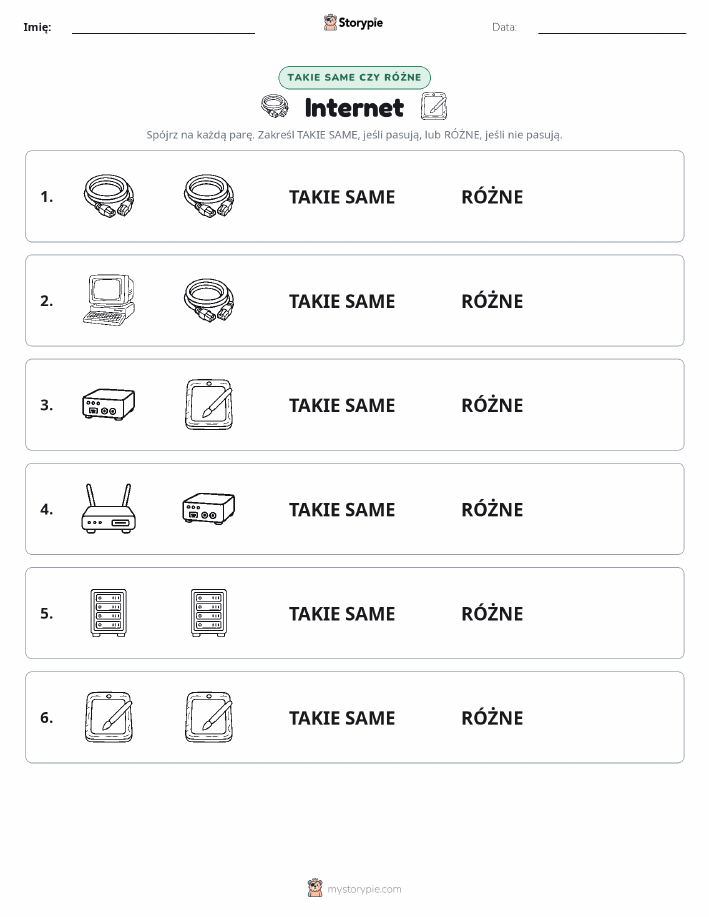The width and height of the screenshot is (709, 917).
Task: Click the cable icon left of Internet title
Action: 274,106
